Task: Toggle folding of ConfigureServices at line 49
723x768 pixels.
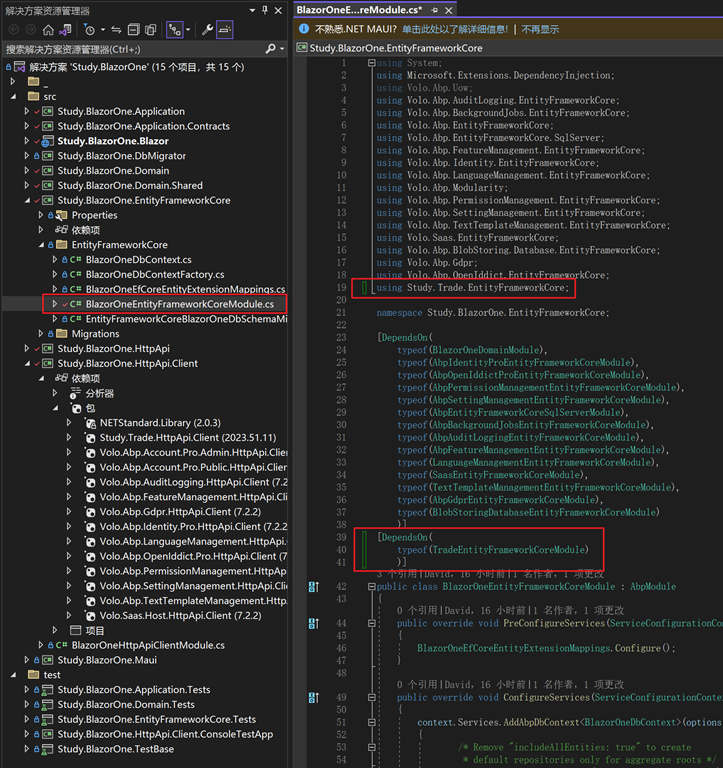Action: (372, 697)
